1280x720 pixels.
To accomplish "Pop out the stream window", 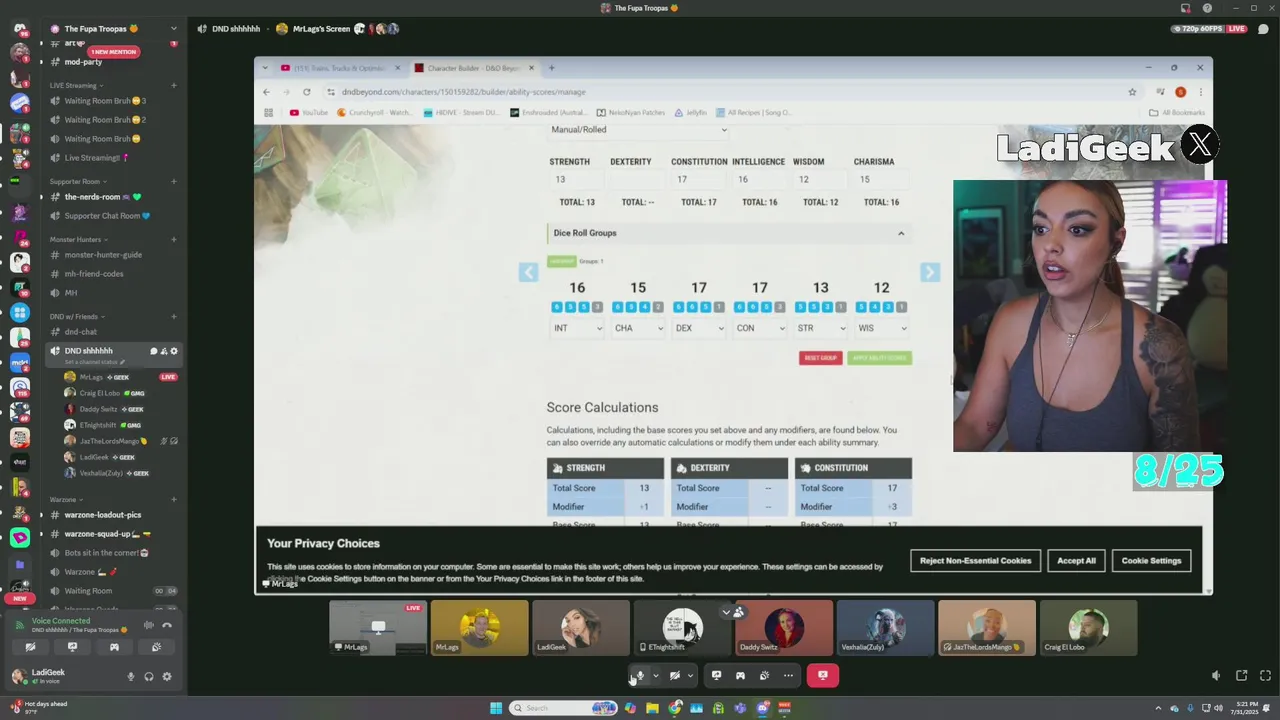I will pos(1241,676).
